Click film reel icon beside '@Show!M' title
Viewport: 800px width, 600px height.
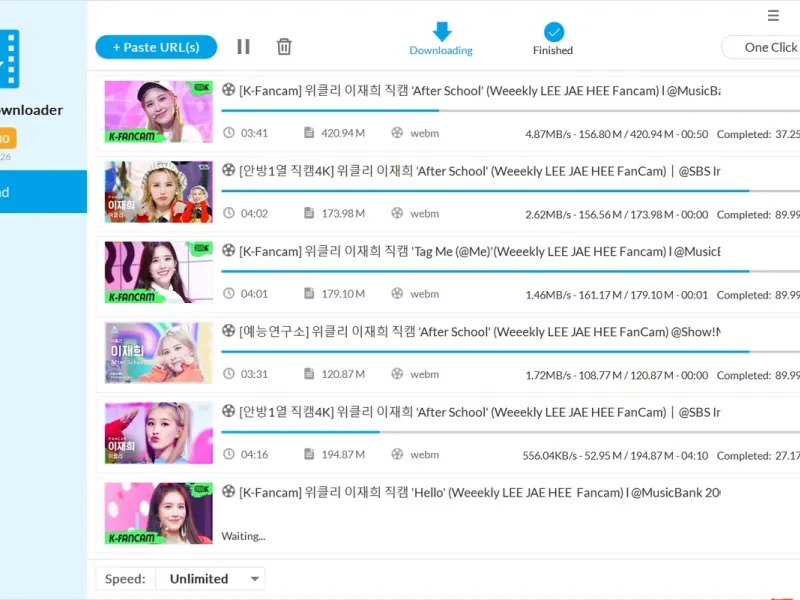point(229,330)
